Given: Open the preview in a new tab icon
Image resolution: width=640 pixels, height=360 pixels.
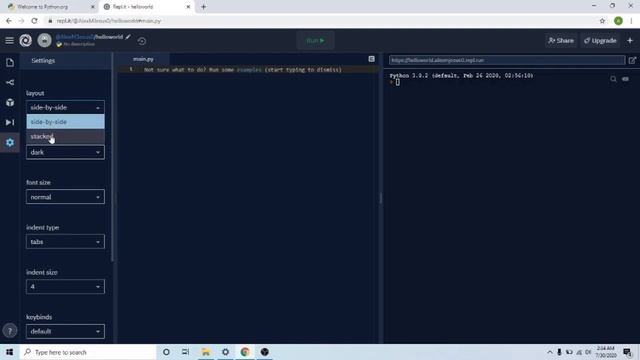Looking at the screenshot, I should tap(632, 60).
